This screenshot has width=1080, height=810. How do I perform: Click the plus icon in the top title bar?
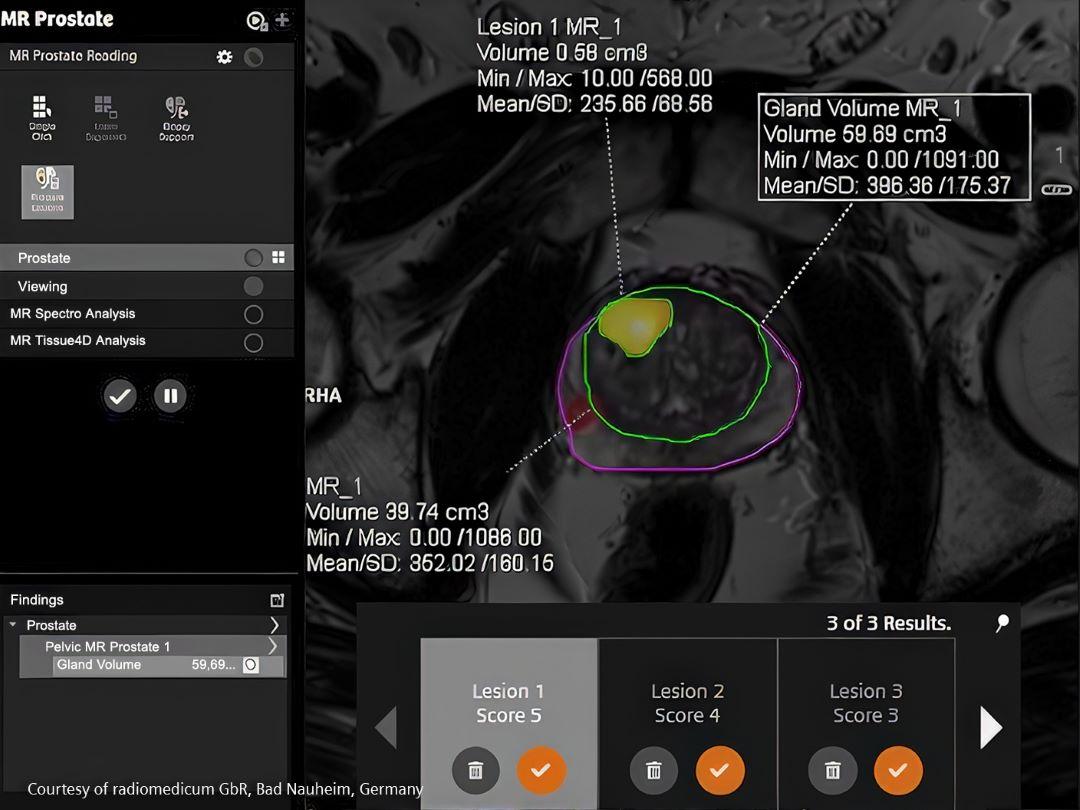click(283, 18)
